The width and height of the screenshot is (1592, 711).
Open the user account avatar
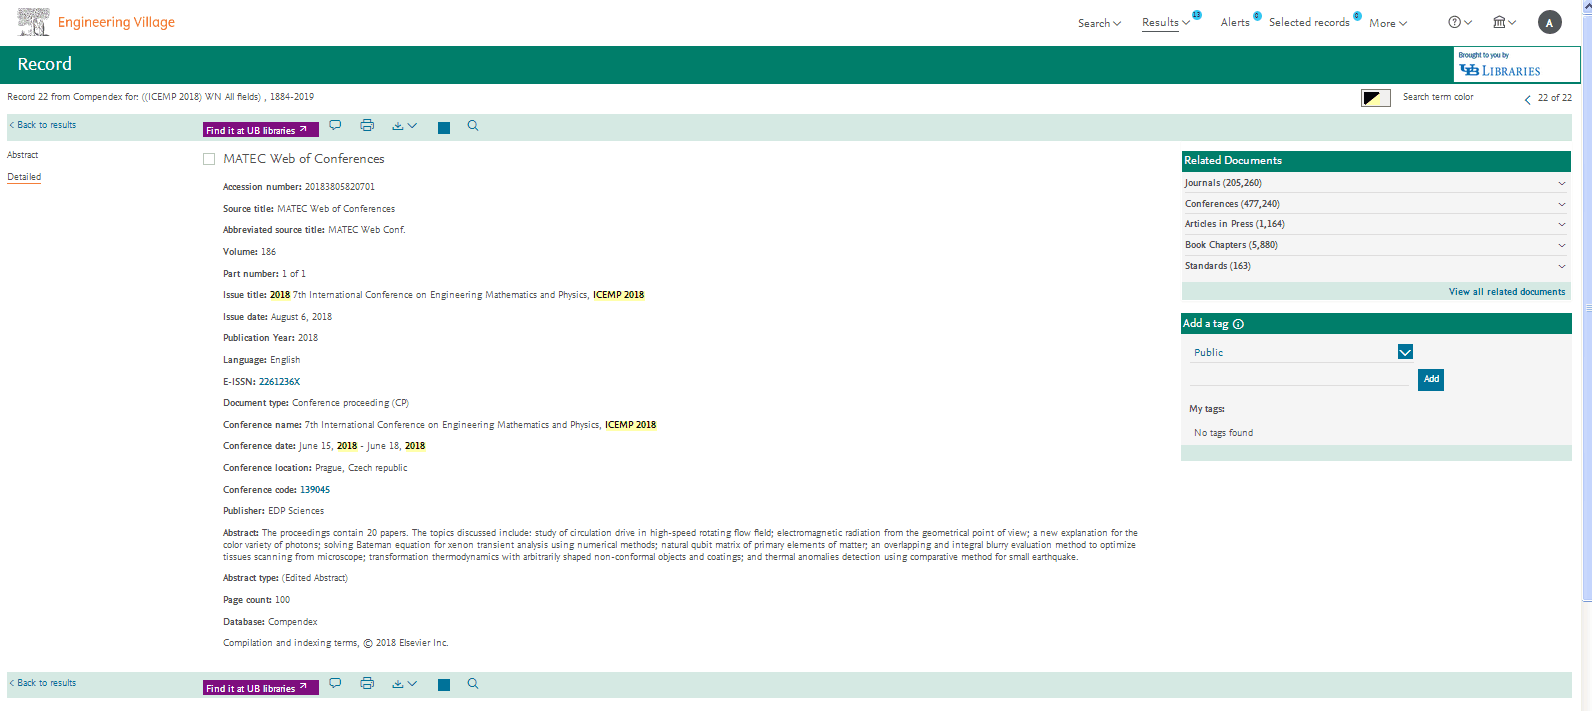tap(1549, 22)
